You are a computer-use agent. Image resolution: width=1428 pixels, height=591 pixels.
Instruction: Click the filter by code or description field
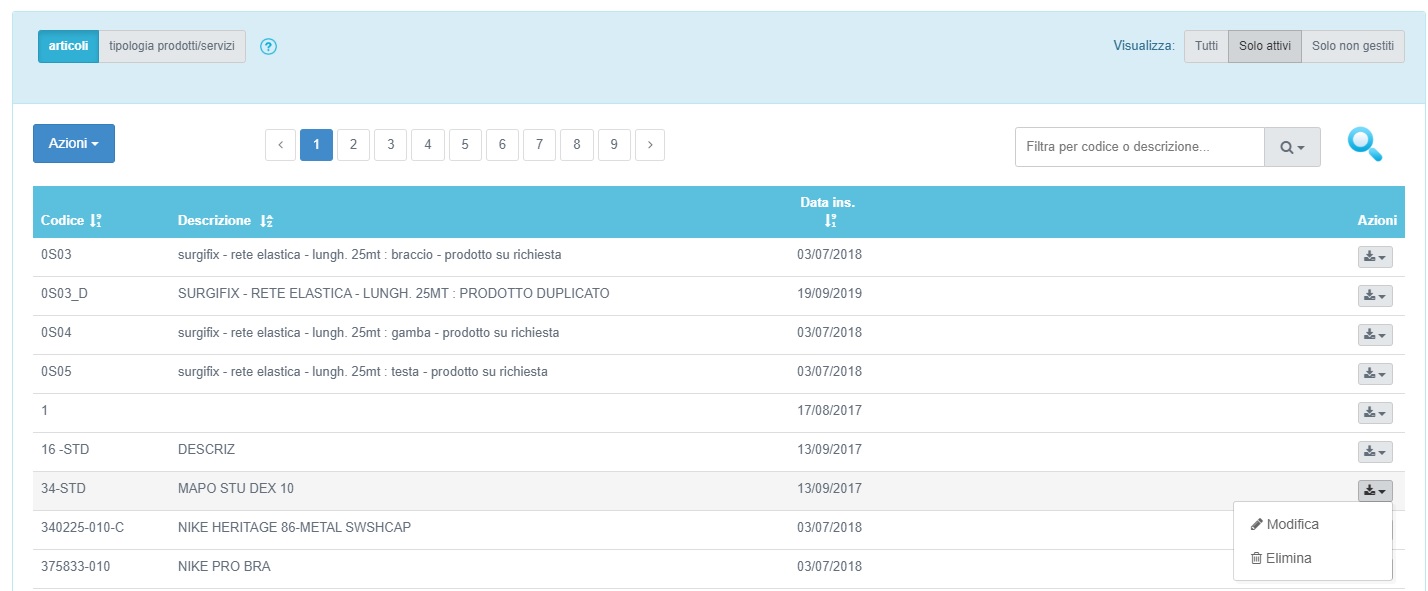click(x=1139, y=147)
